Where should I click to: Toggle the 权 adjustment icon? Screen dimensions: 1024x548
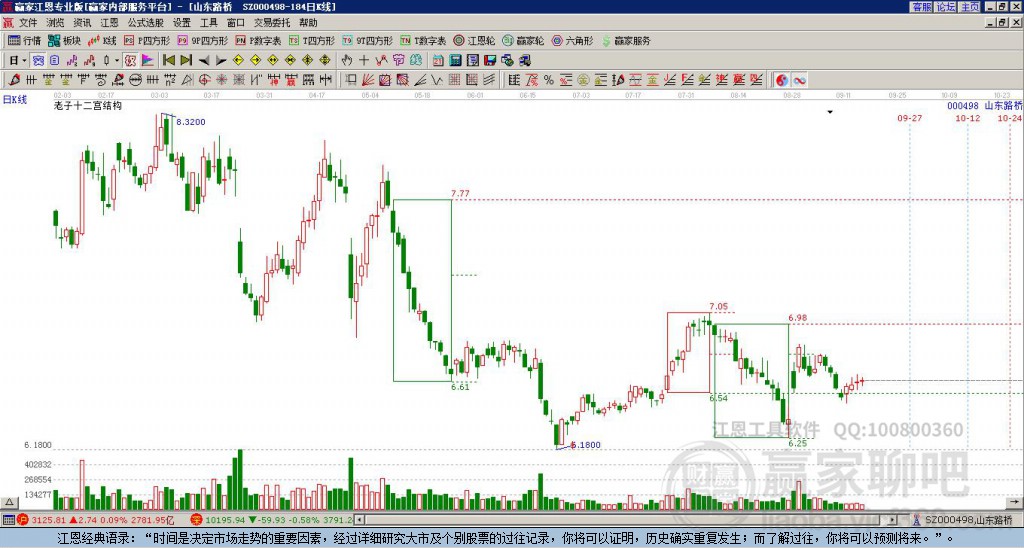point(130,61)
